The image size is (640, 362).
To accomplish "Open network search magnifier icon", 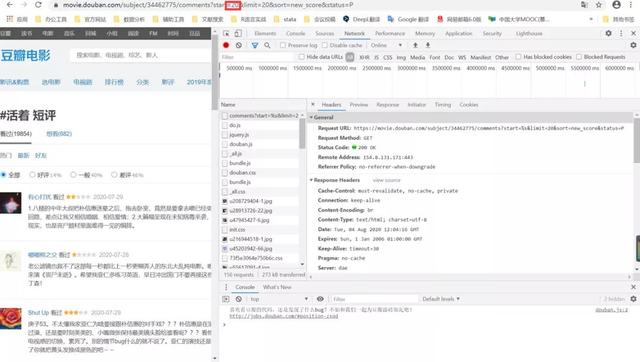I will [267, 45].
